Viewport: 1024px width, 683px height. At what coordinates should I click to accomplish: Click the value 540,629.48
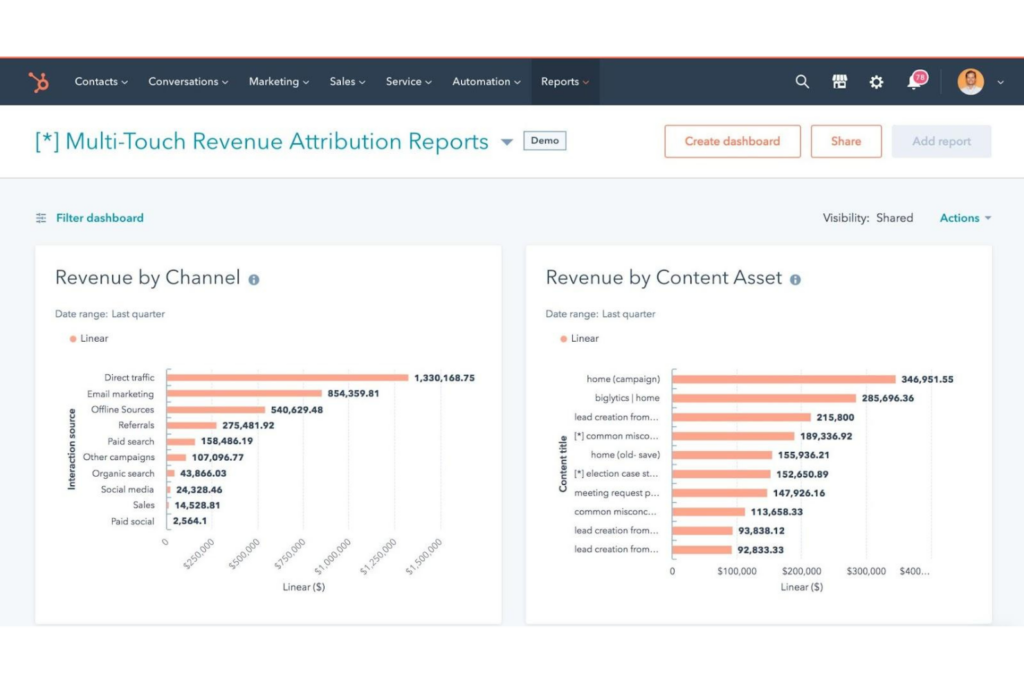pyautogui.click(x=296, y=410)
